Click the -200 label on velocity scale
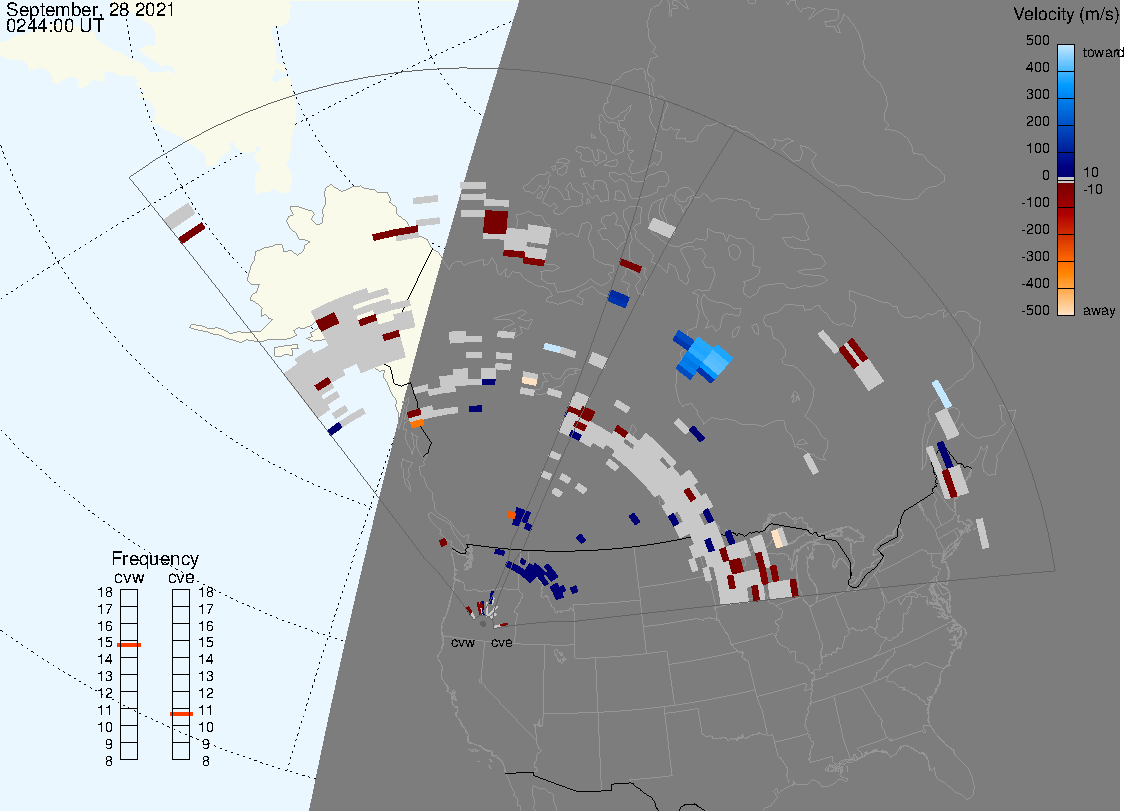 tap(1035, 229)
